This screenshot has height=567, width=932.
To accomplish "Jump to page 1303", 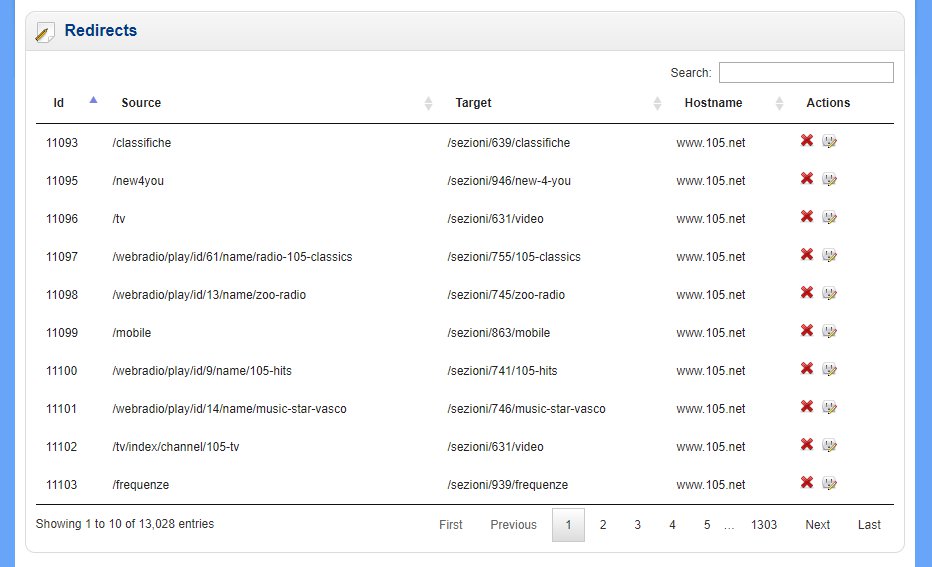I will pos(764,525).
